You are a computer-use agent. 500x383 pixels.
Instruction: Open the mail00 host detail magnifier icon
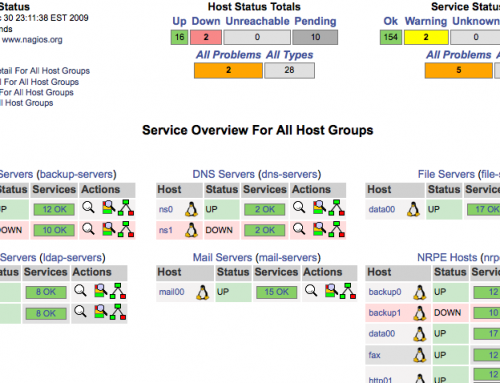pyautogui.click(x=311, y=291)
